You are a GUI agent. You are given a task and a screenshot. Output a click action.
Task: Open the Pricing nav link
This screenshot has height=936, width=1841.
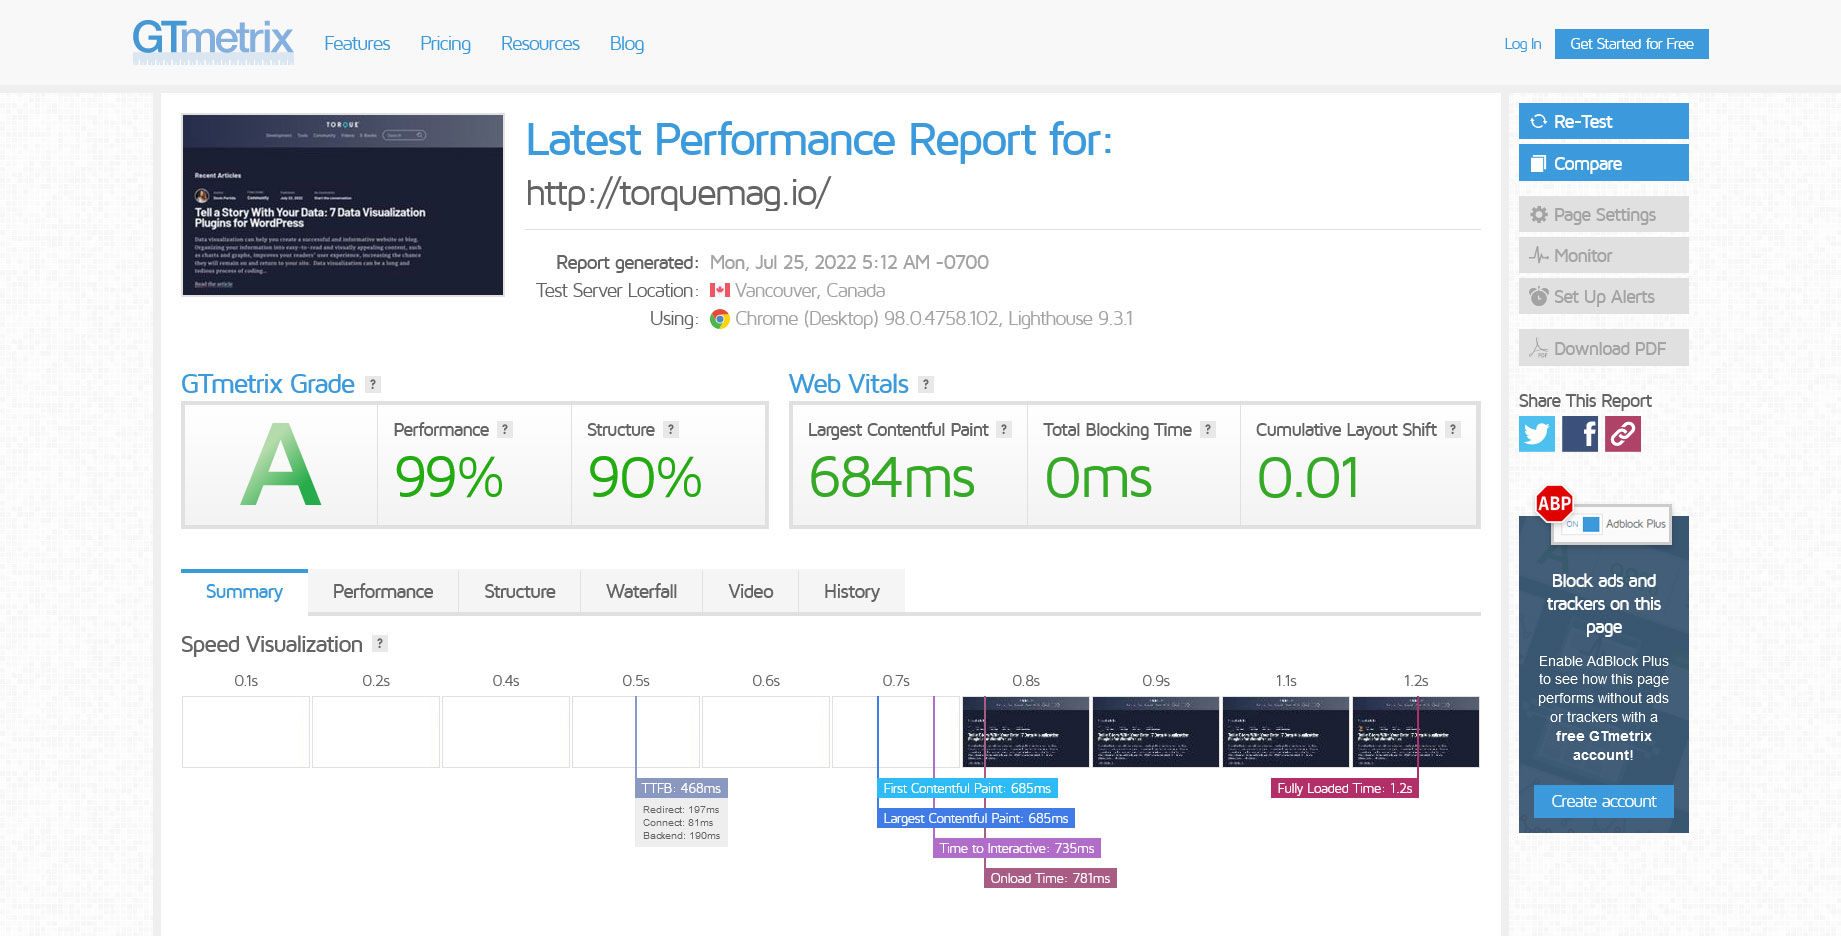pyautogui.click(x=445, y=43)
